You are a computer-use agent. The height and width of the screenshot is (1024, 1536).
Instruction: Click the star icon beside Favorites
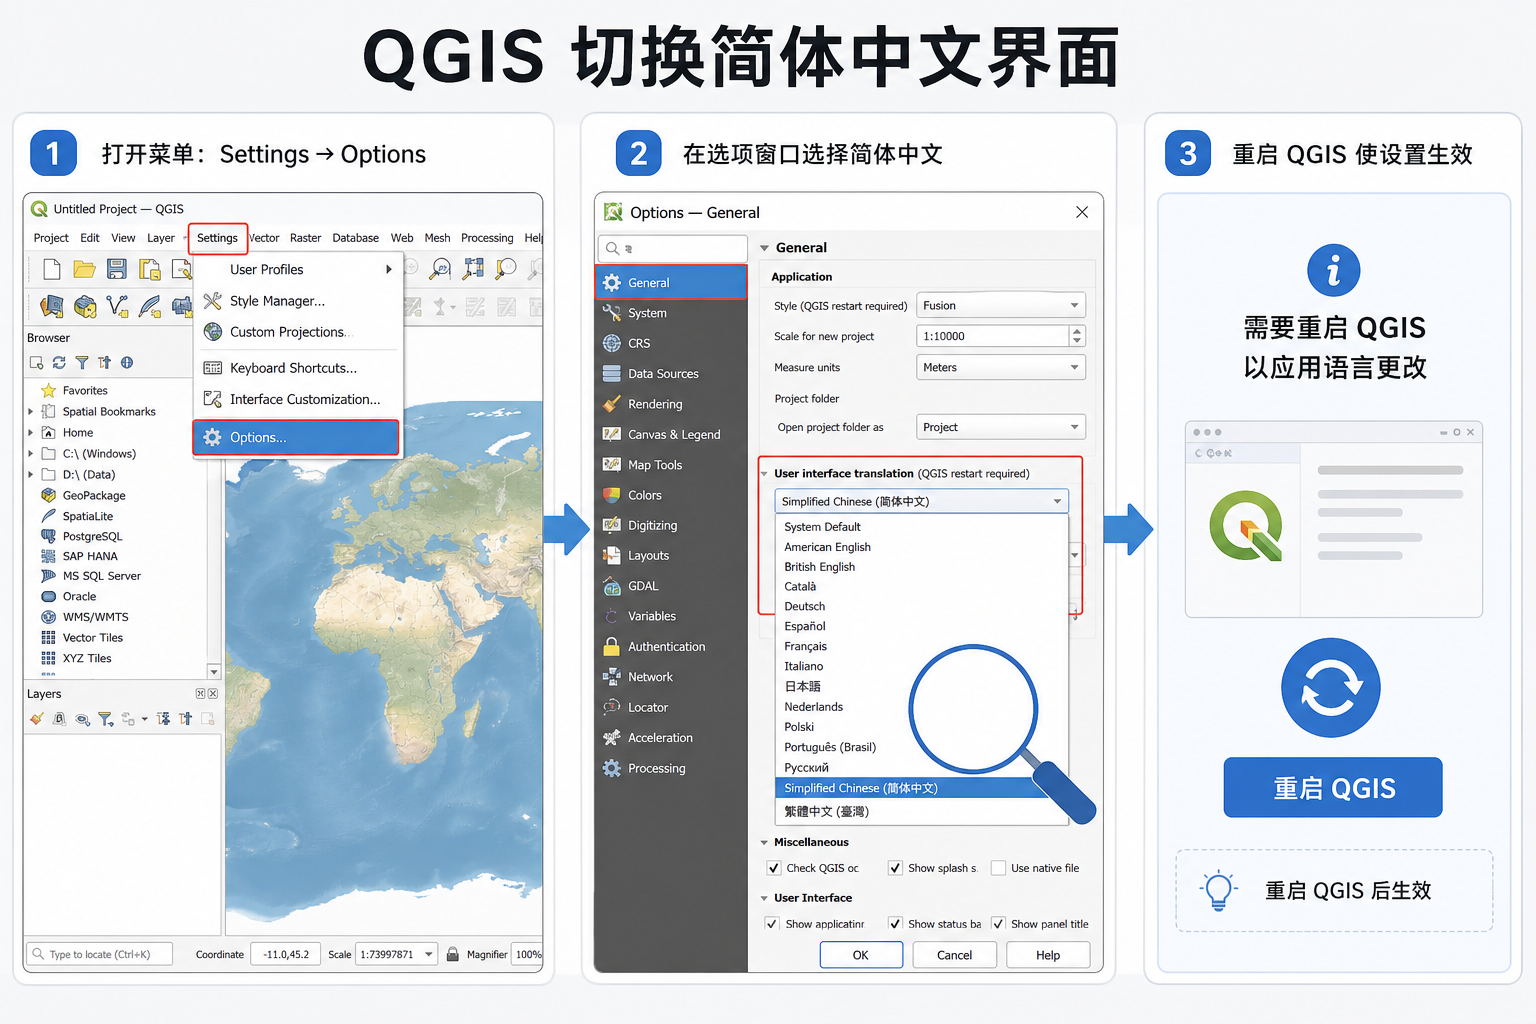[x=48, y=391]
